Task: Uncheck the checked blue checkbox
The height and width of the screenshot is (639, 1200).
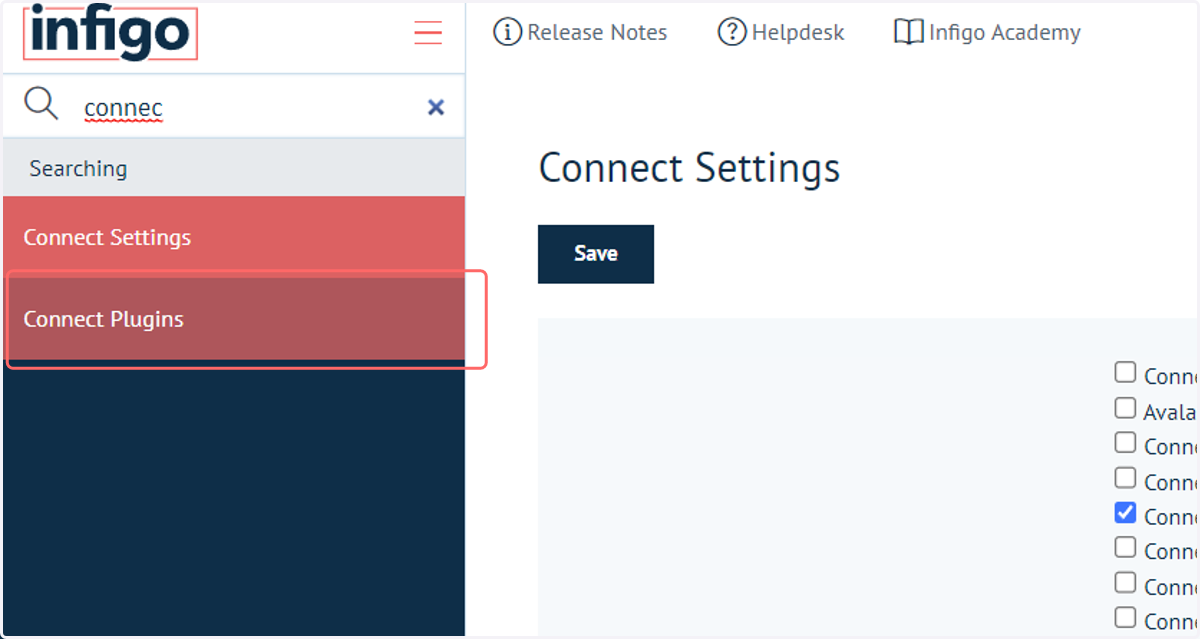Action: pos(1125,513)
